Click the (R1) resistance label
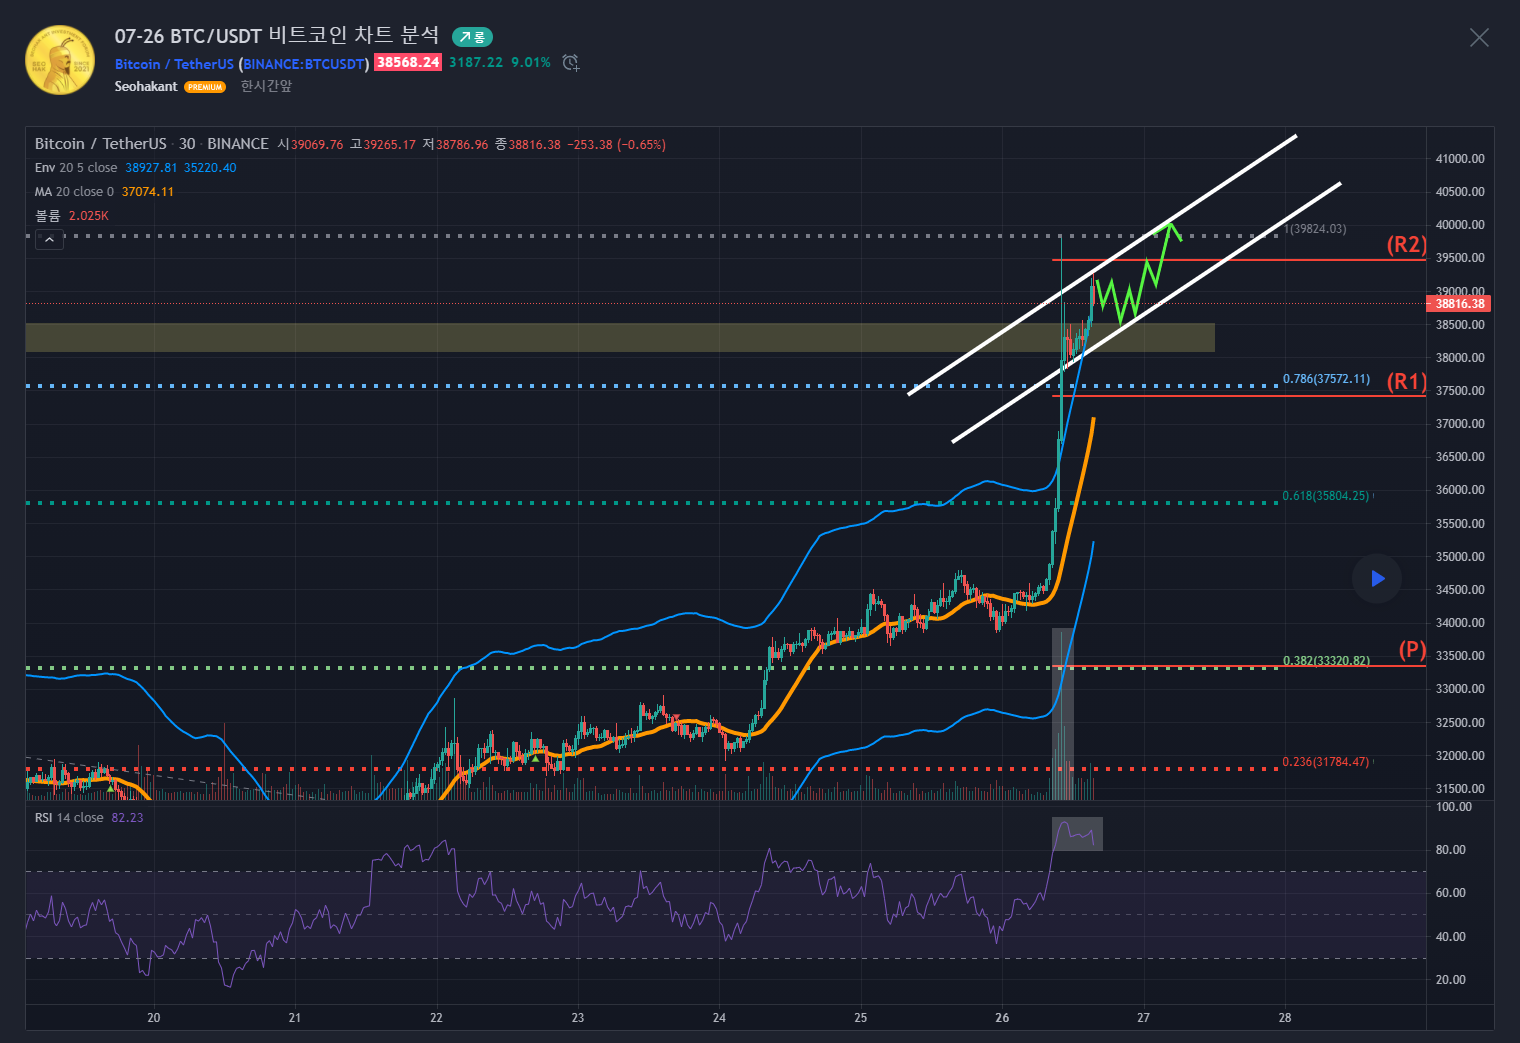 1405,381
